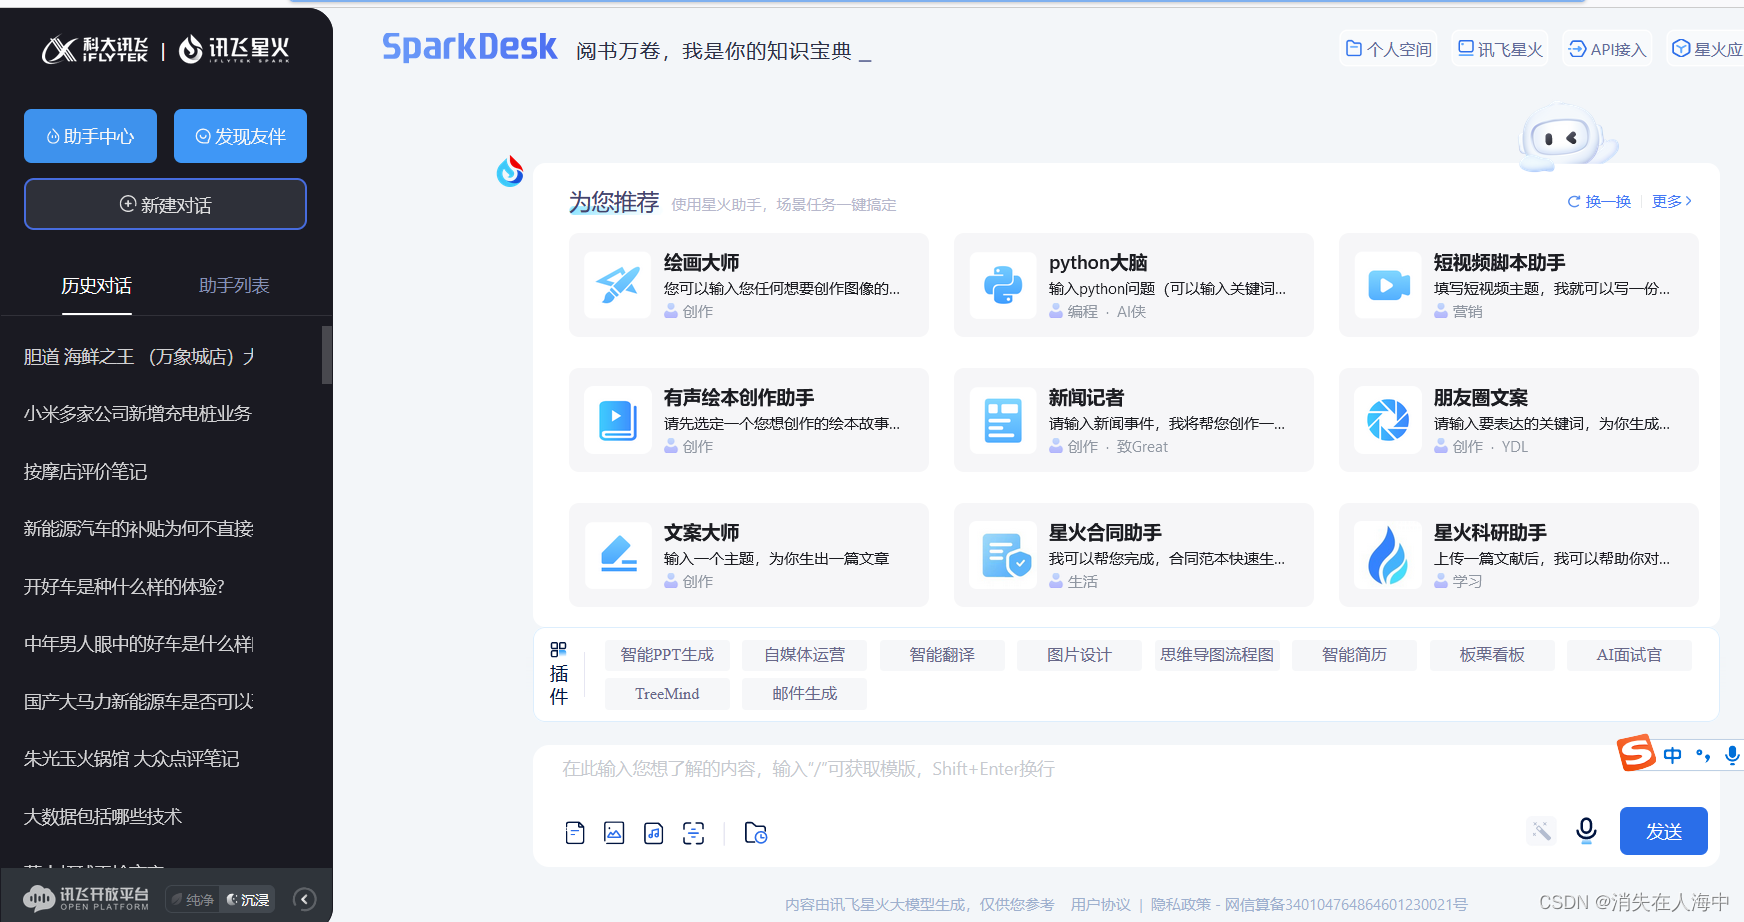Viewport: 1744px width, 922px height.
Task: Click the 插件 plugin grid icon
Action: click(558, 649)
